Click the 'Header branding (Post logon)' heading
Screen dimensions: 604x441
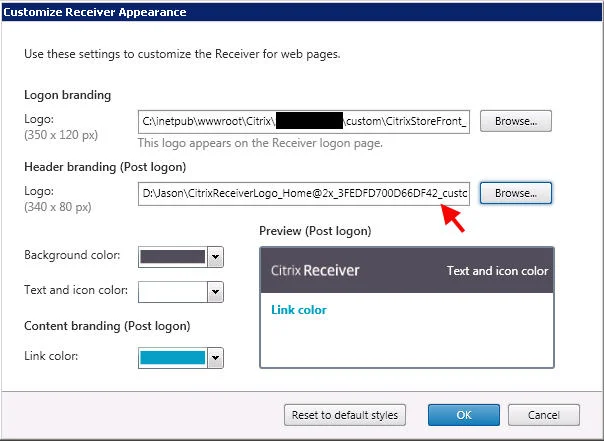coord(105,167)
